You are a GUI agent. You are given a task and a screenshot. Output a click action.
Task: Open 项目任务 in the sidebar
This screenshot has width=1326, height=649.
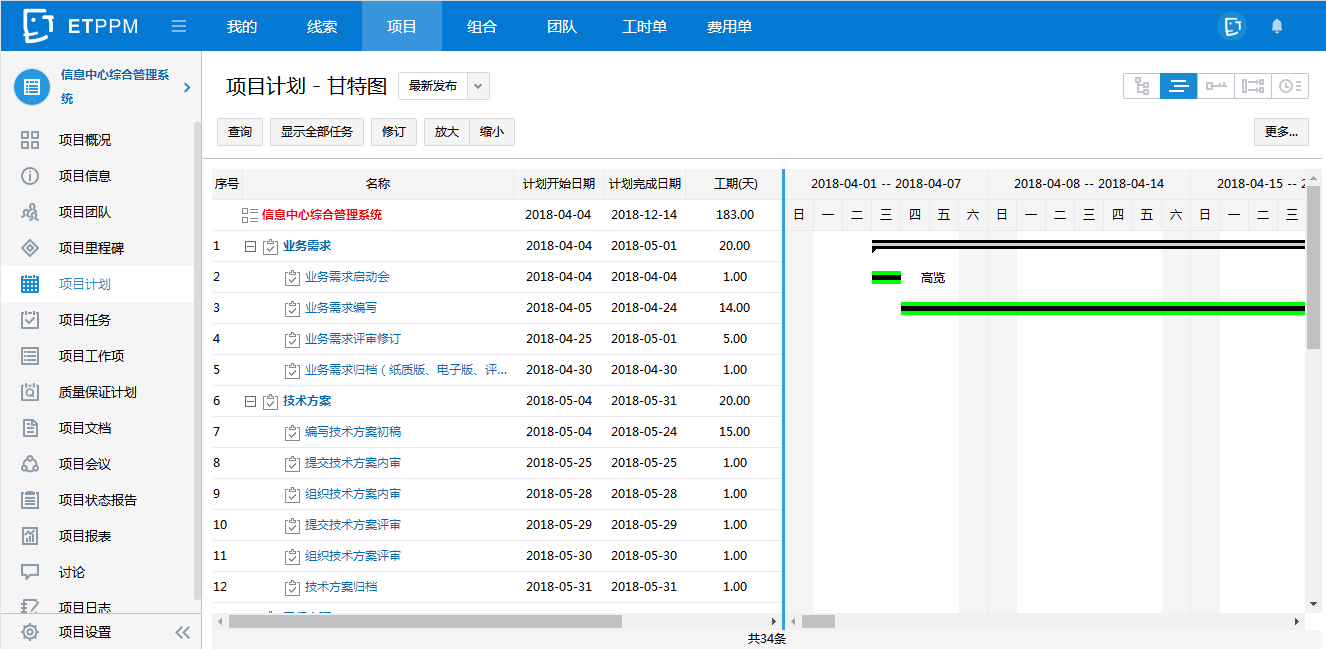click(85, 320)
